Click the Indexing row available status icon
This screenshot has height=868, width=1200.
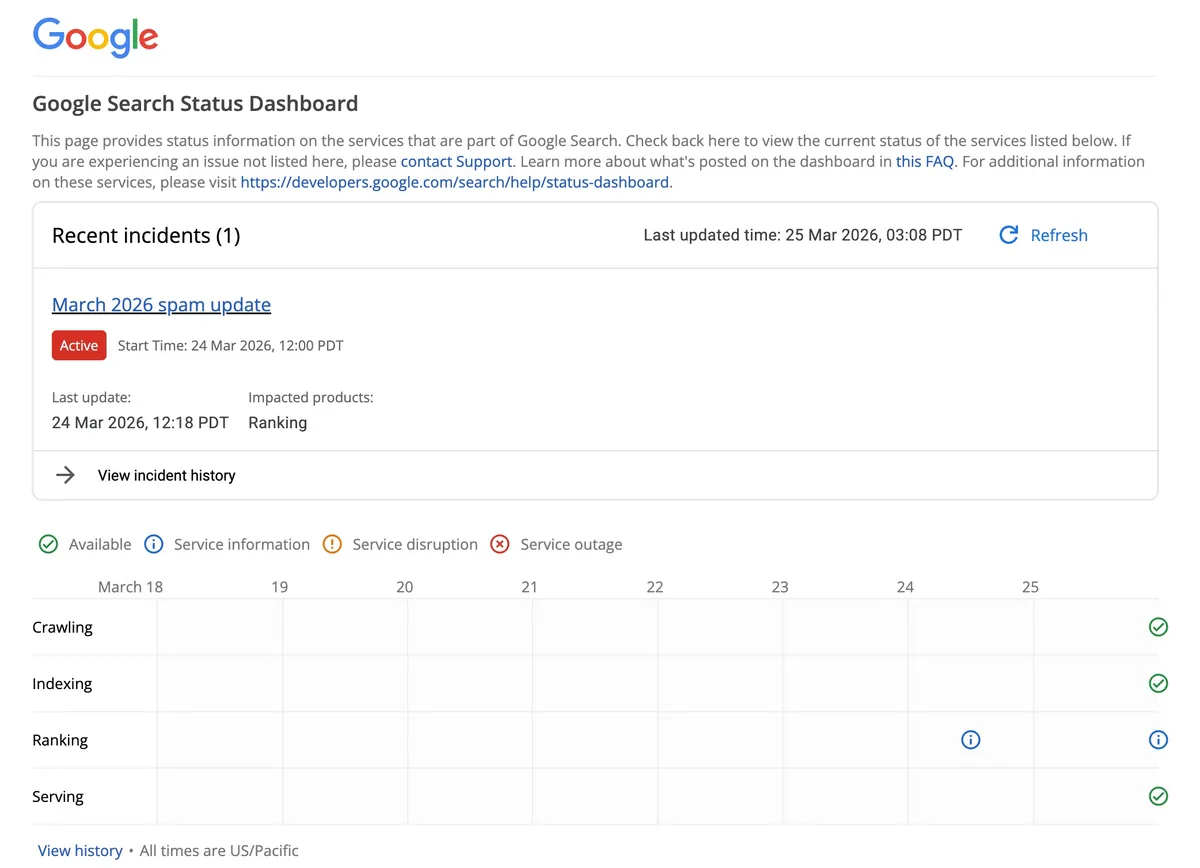[x=1158, y=683]
